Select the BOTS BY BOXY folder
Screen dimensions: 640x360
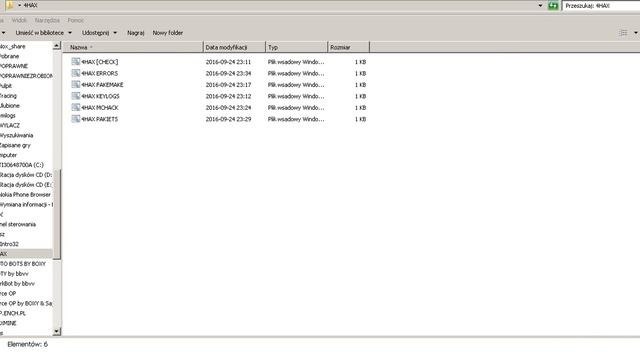23,264
